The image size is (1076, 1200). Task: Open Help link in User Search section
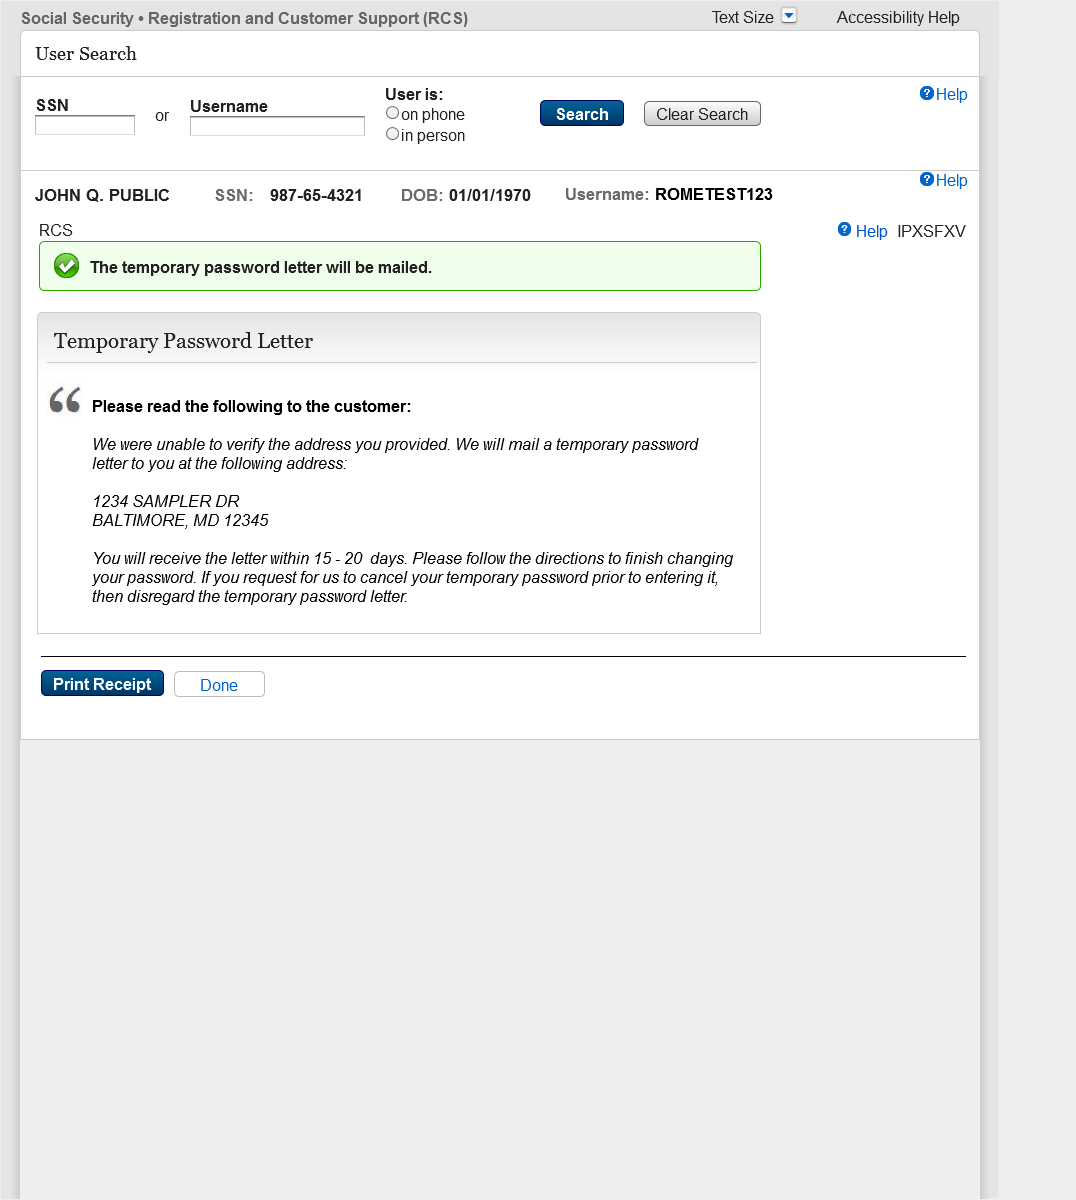click(x=943, y=94)
